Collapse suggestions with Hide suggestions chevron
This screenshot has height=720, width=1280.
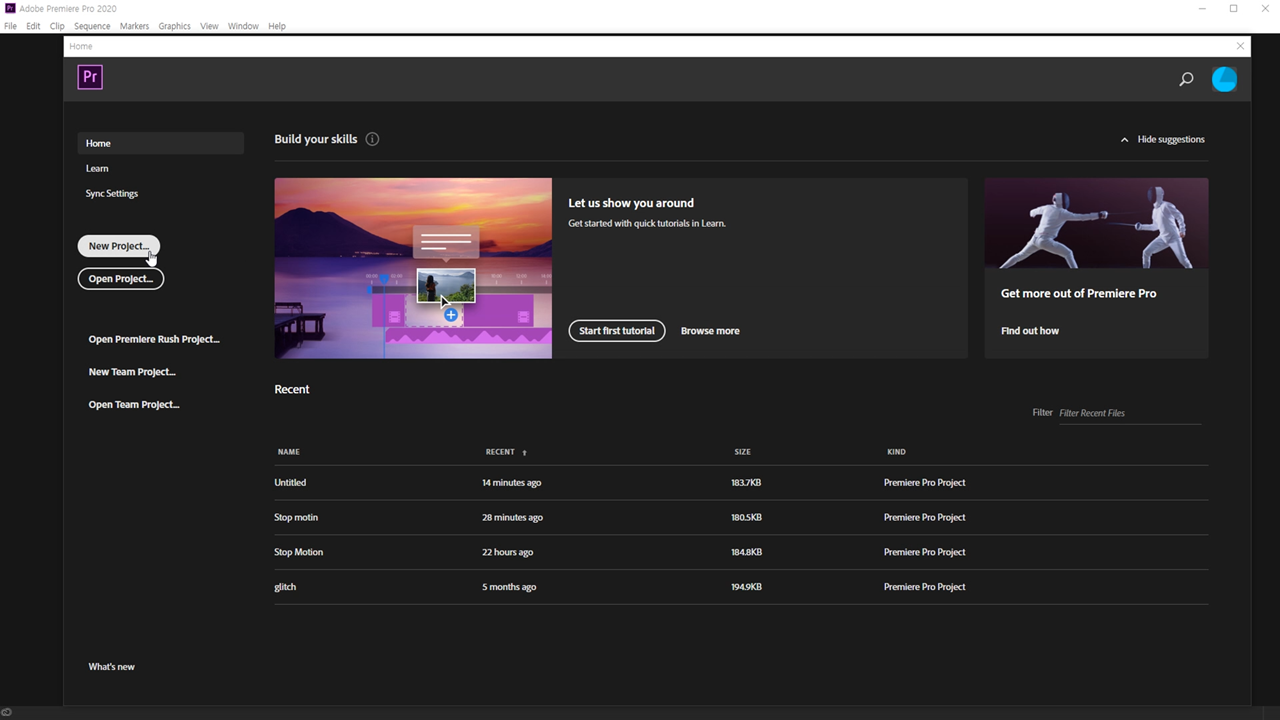1124,140
